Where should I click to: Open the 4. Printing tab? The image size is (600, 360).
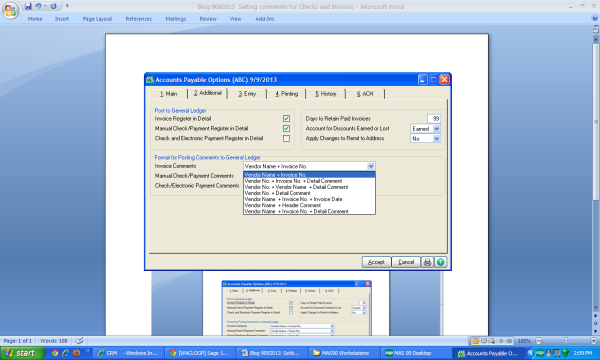[x=287, y=94]
